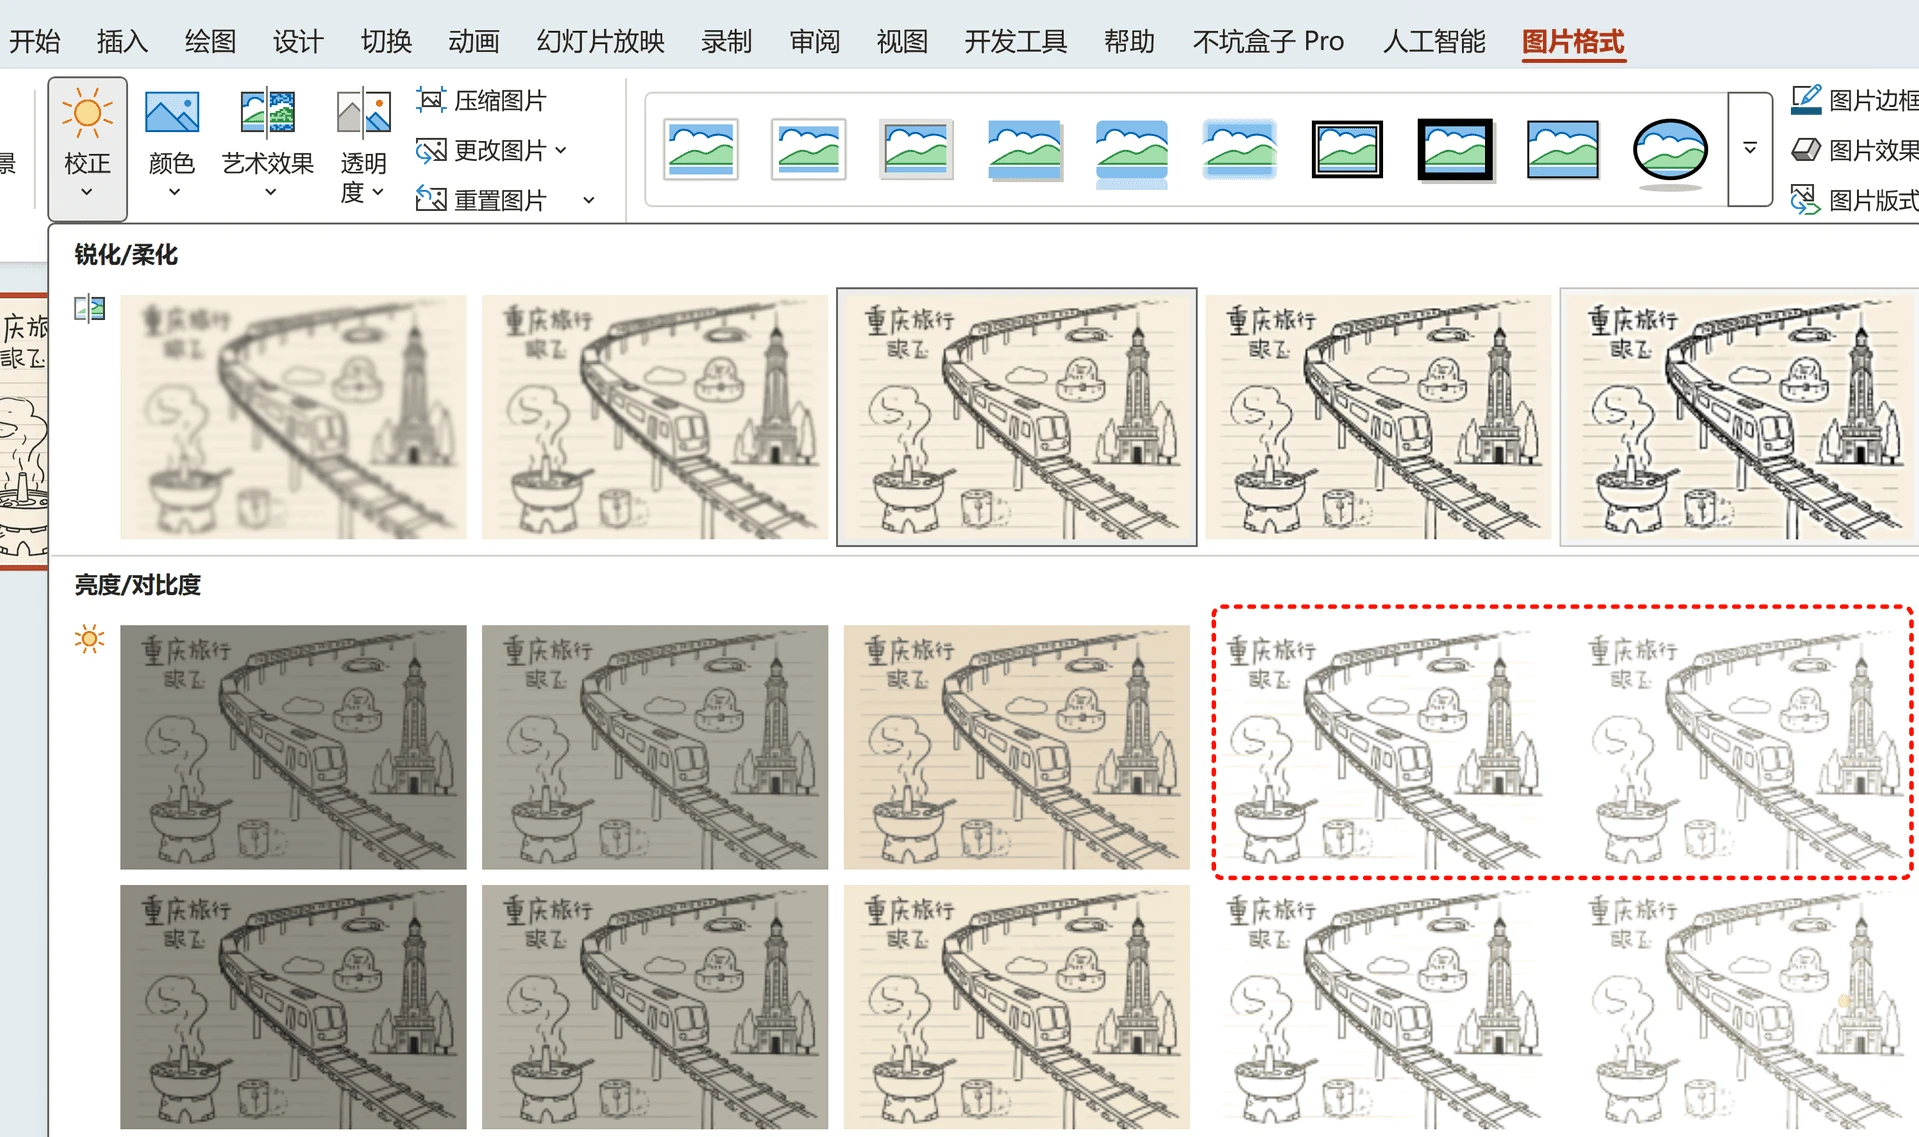
Task: Open dropdown arrow next to 重置图片
Action: (589, 200)
